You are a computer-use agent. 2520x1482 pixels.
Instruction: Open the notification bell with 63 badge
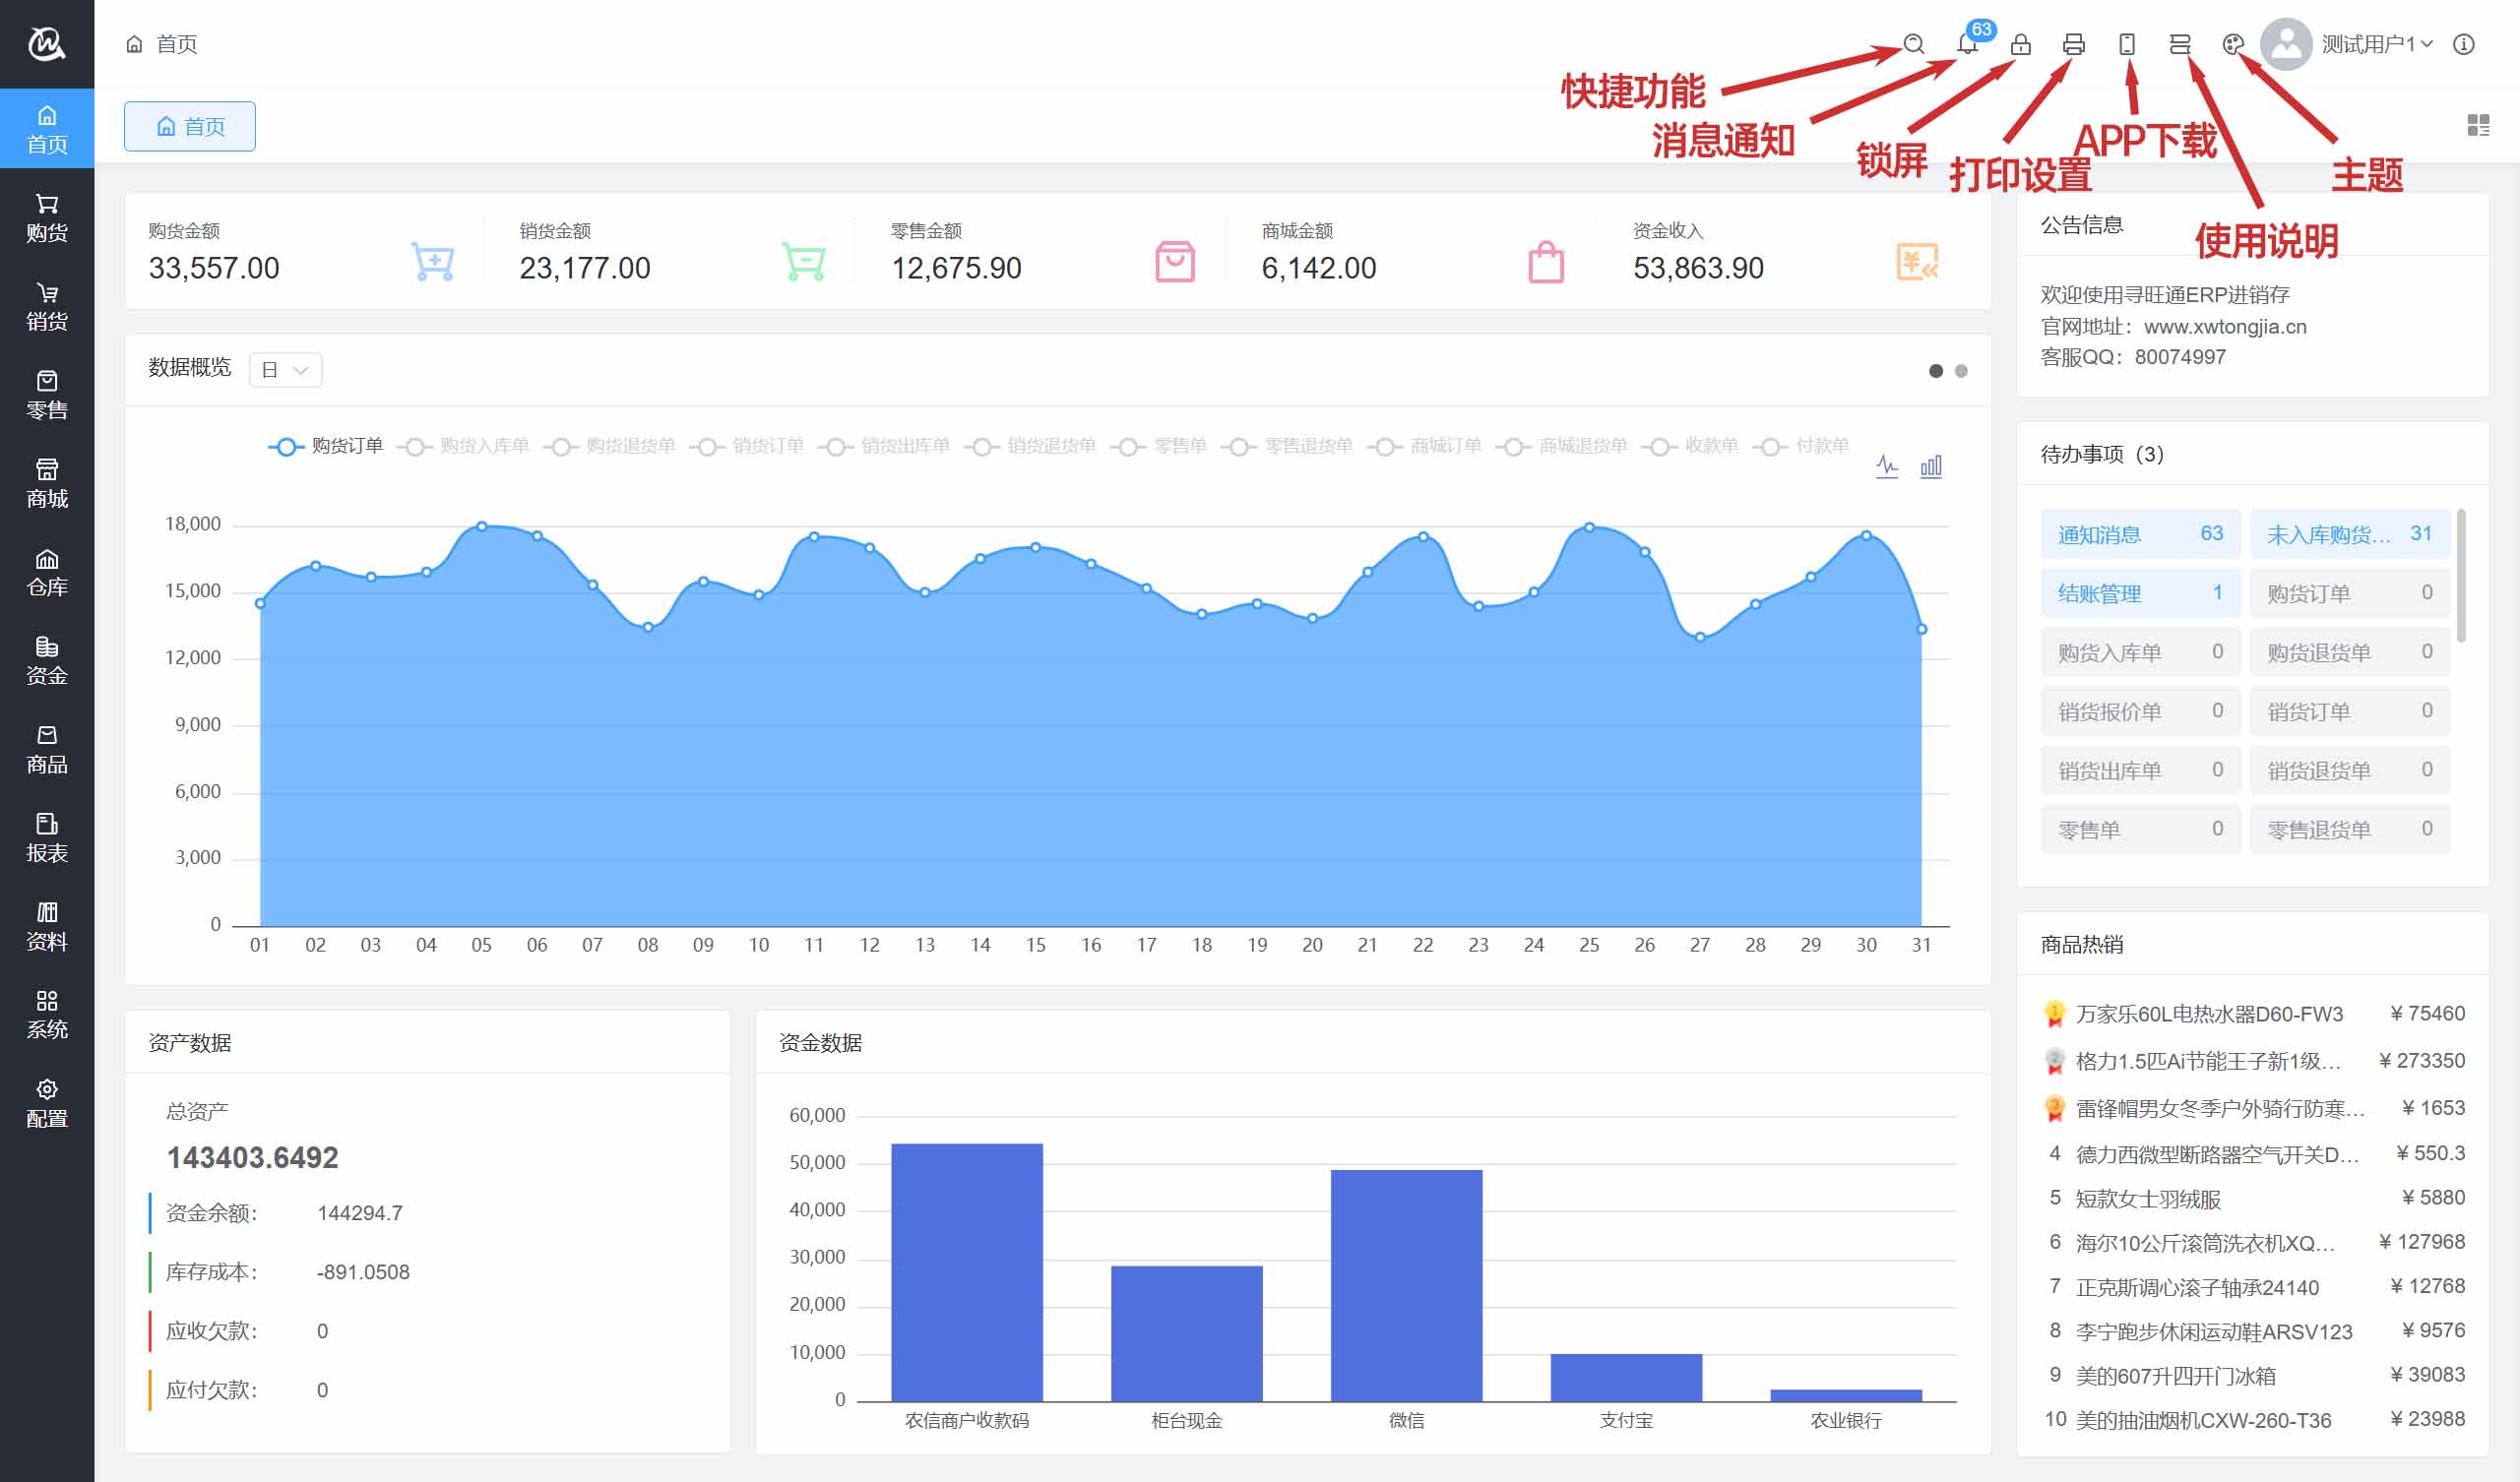pyautogui.click(x=1967, y=44)
